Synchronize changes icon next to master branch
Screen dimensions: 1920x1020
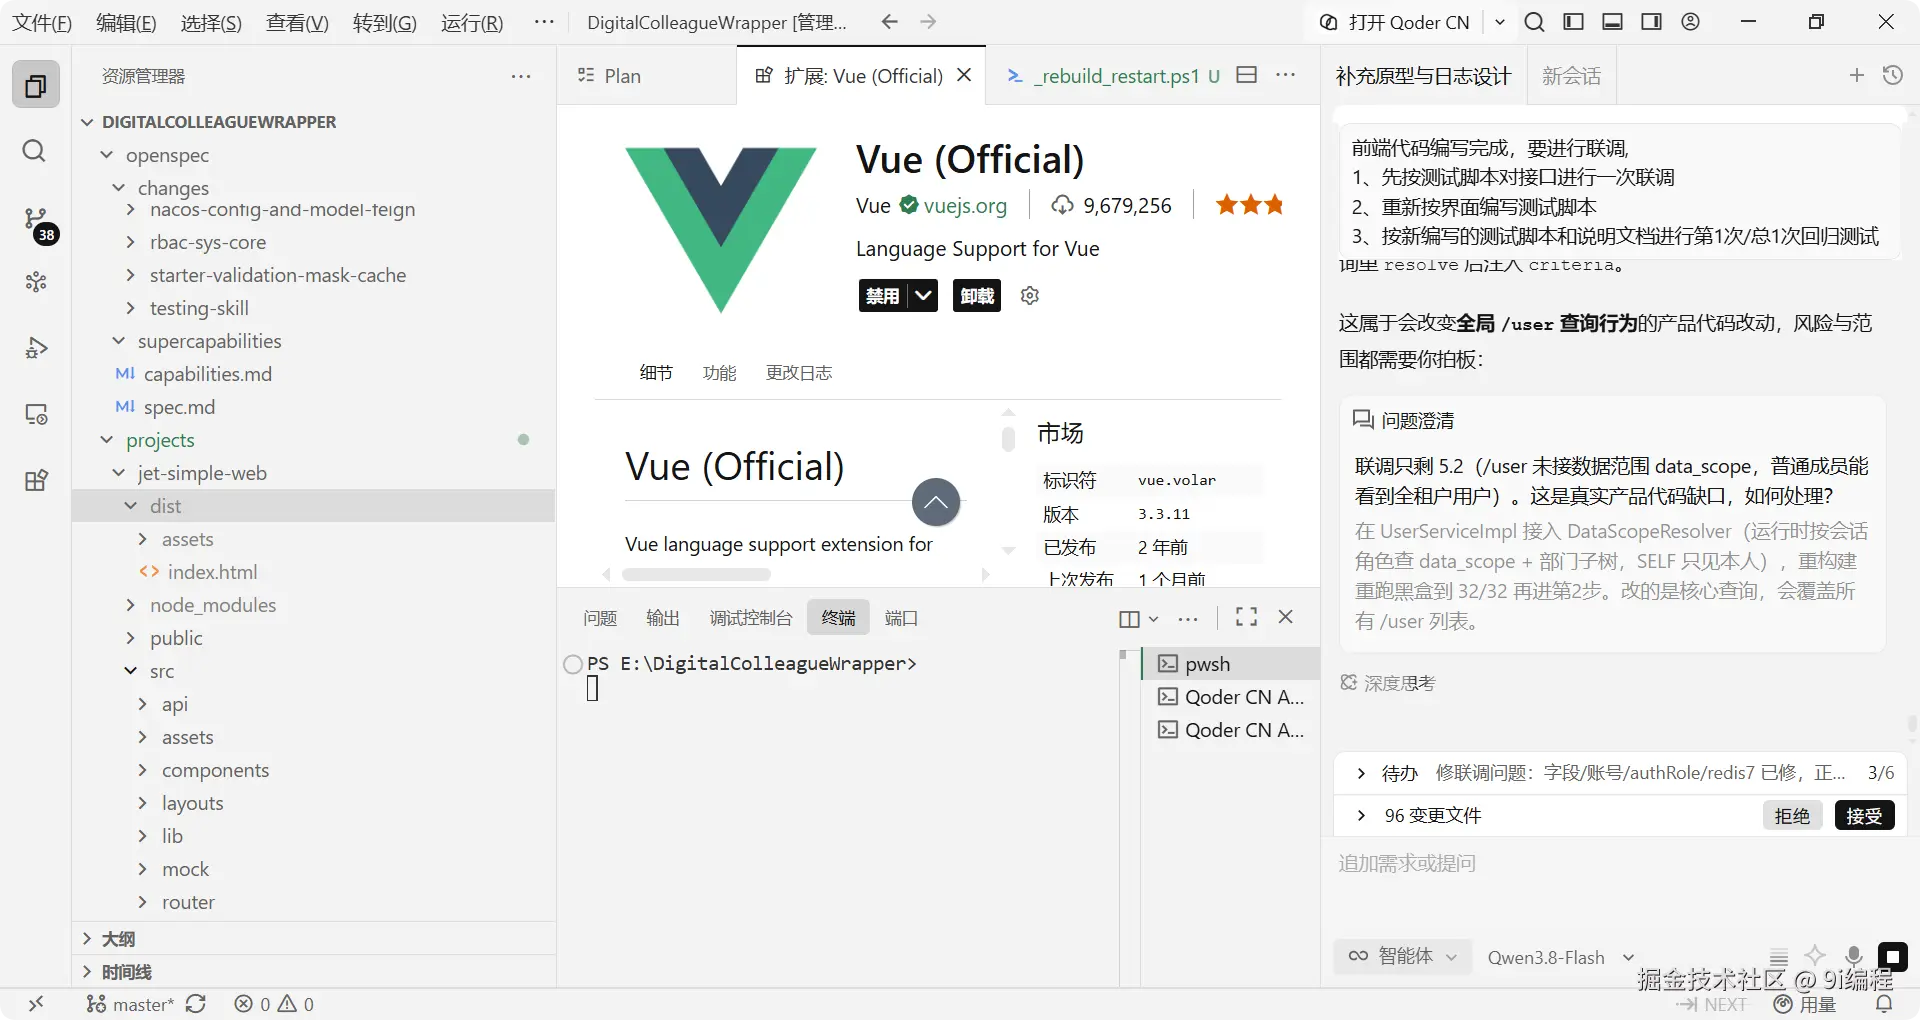196,1004
